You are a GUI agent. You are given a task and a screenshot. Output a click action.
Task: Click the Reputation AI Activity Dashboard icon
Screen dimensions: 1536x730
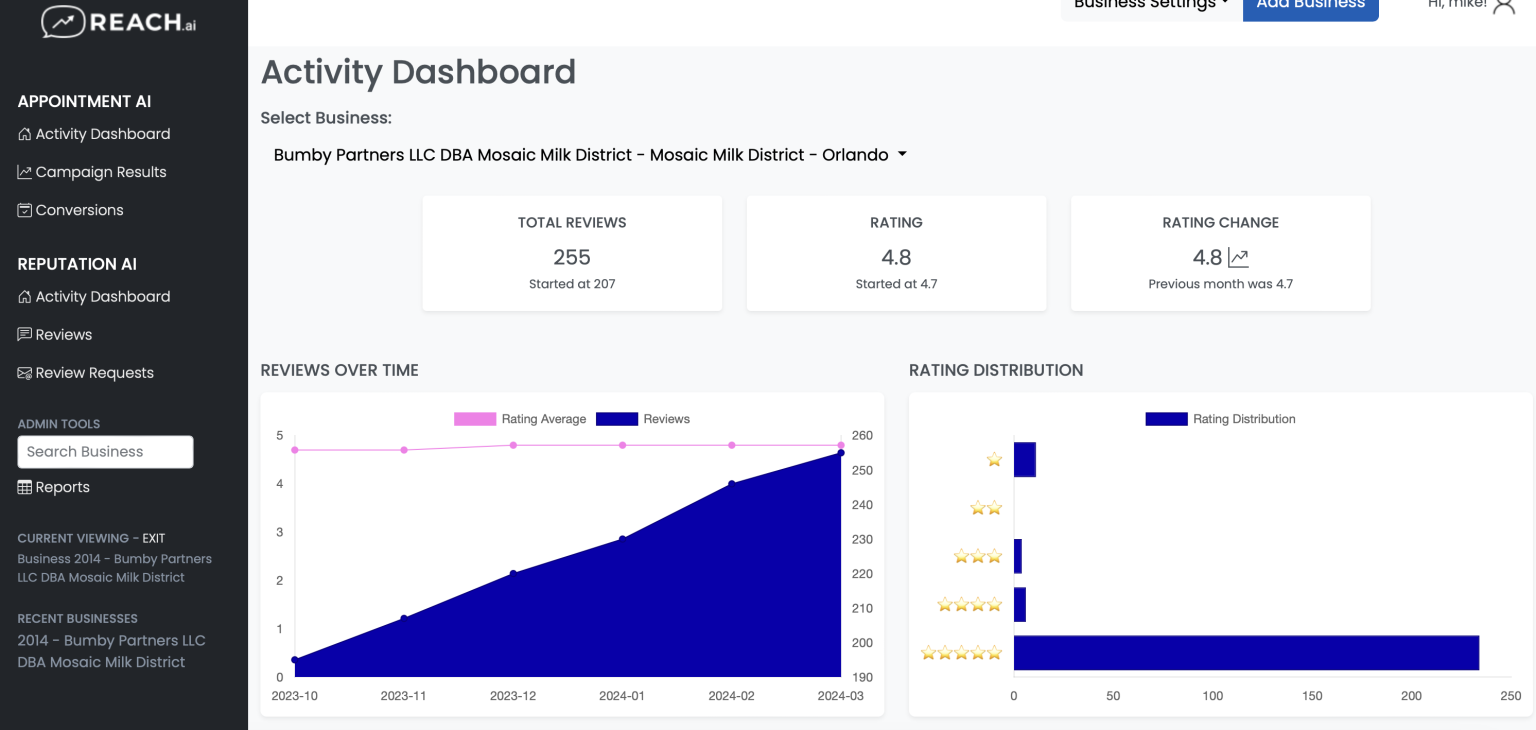tap(23, 296)
